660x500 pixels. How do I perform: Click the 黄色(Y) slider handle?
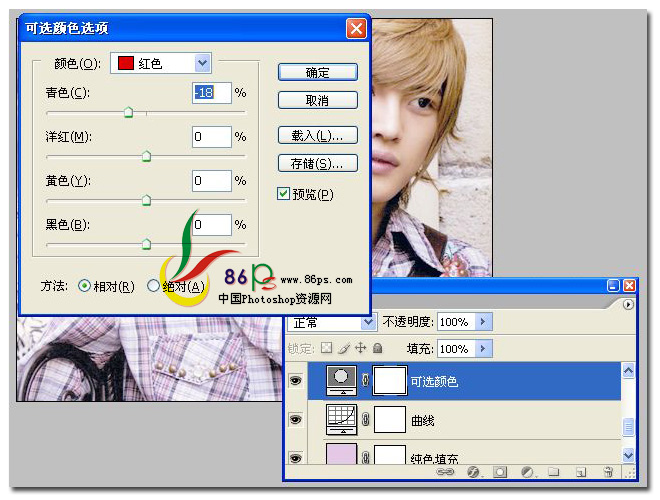point(146,199)
